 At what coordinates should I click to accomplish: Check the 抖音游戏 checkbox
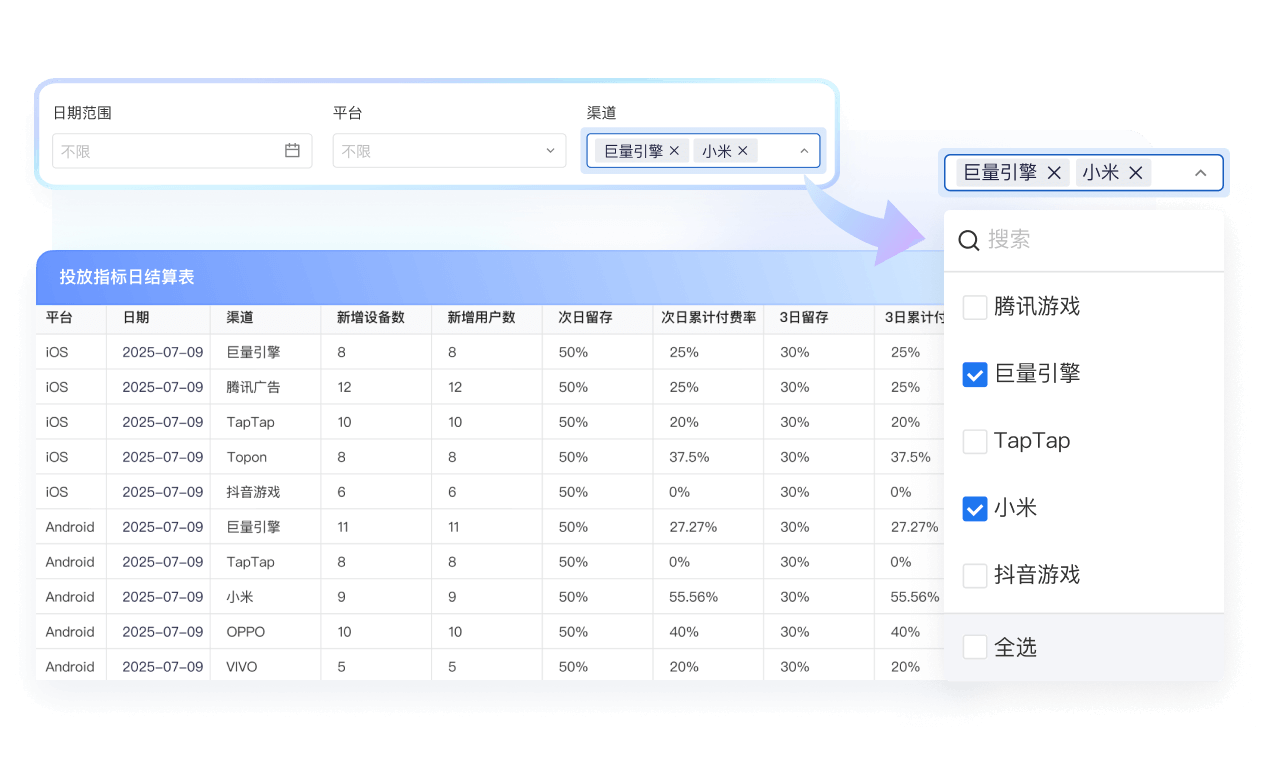[974, 575]
